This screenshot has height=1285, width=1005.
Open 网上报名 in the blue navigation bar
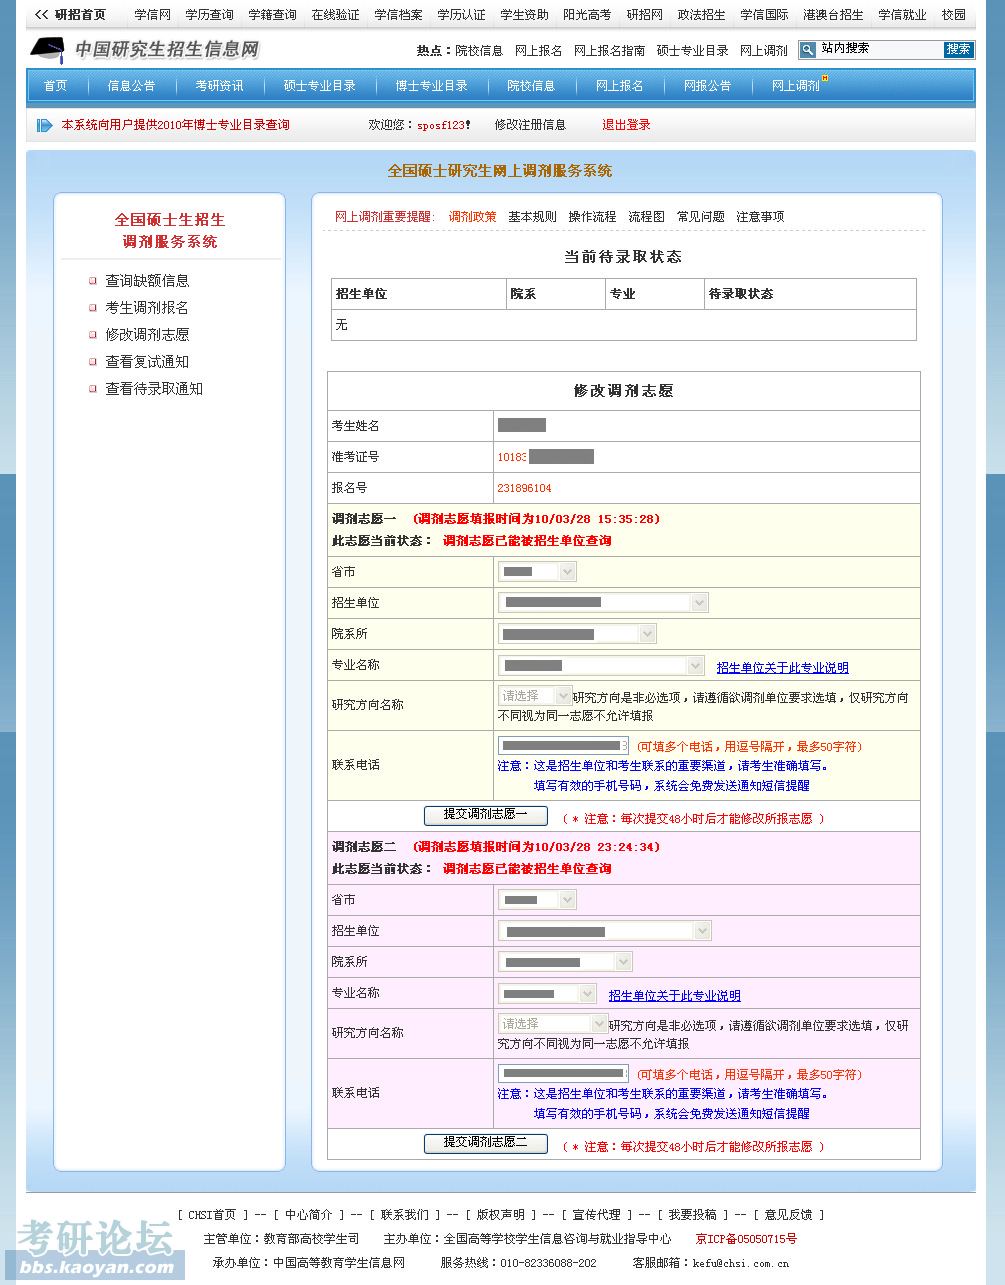coord(620,86)
